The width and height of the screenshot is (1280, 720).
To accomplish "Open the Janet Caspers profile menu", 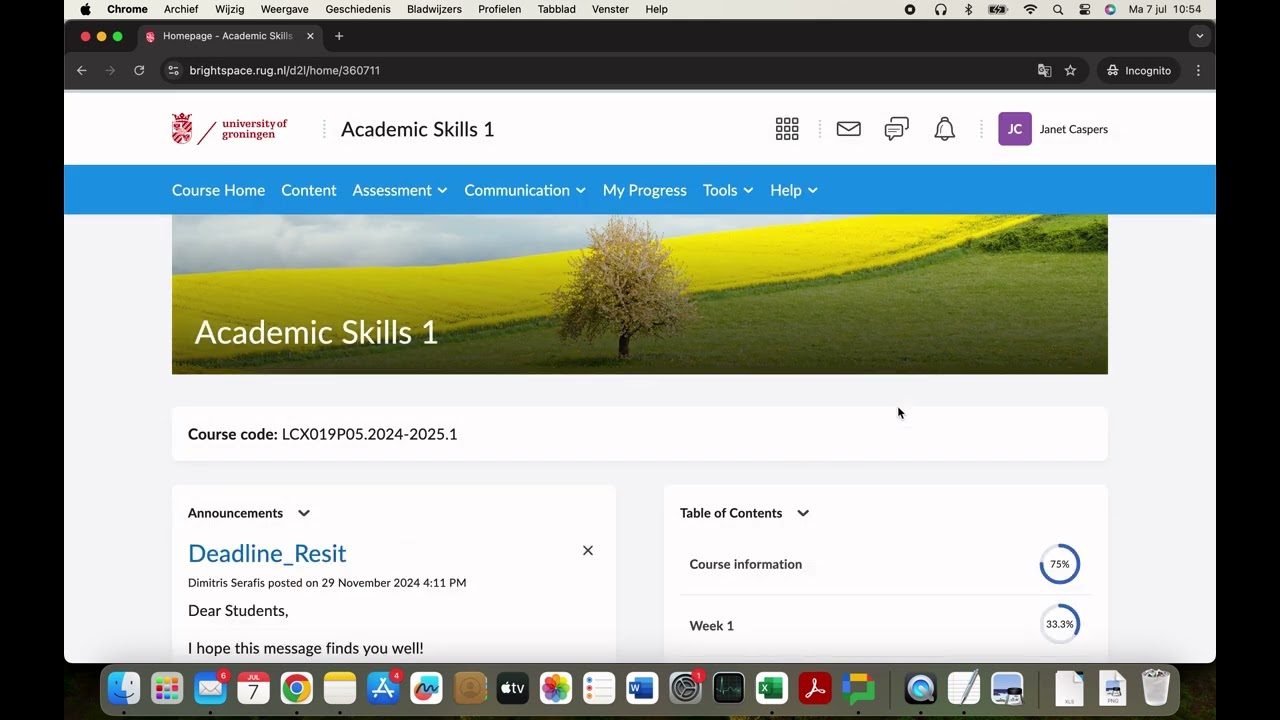I will click(1053, 129).
